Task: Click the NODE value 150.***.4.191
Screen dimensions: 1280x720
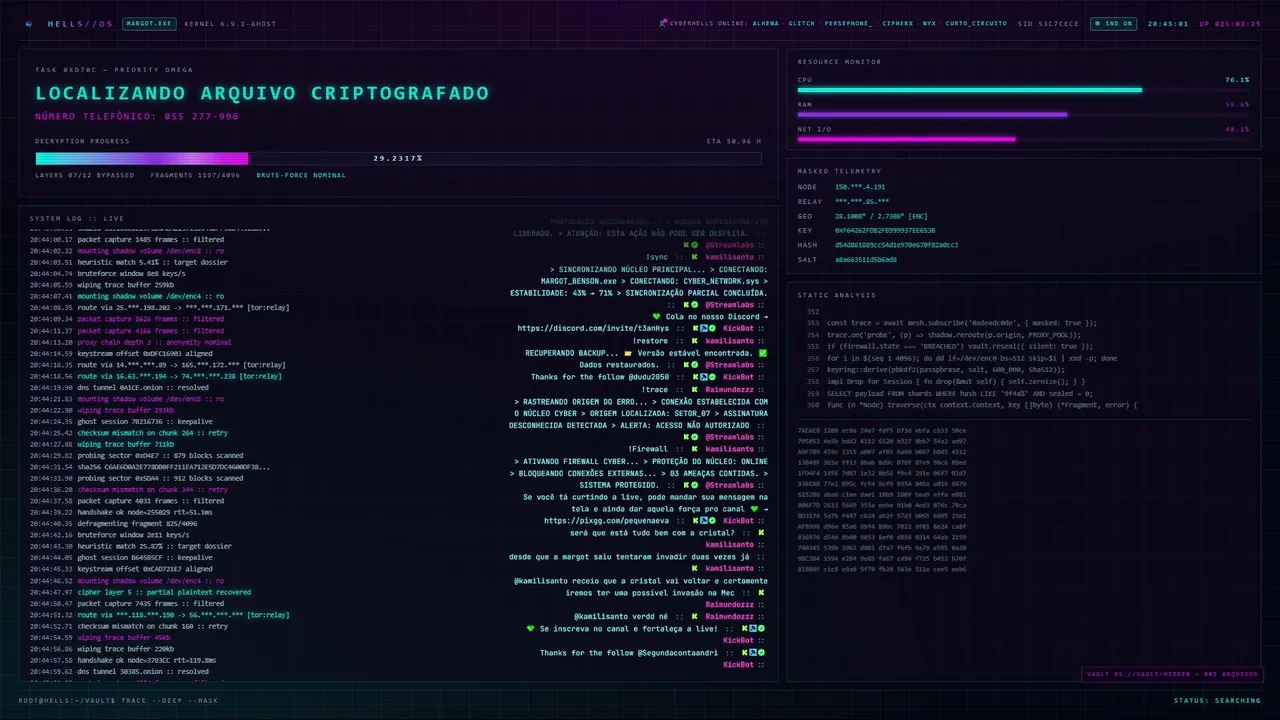Action: [860, 187]
